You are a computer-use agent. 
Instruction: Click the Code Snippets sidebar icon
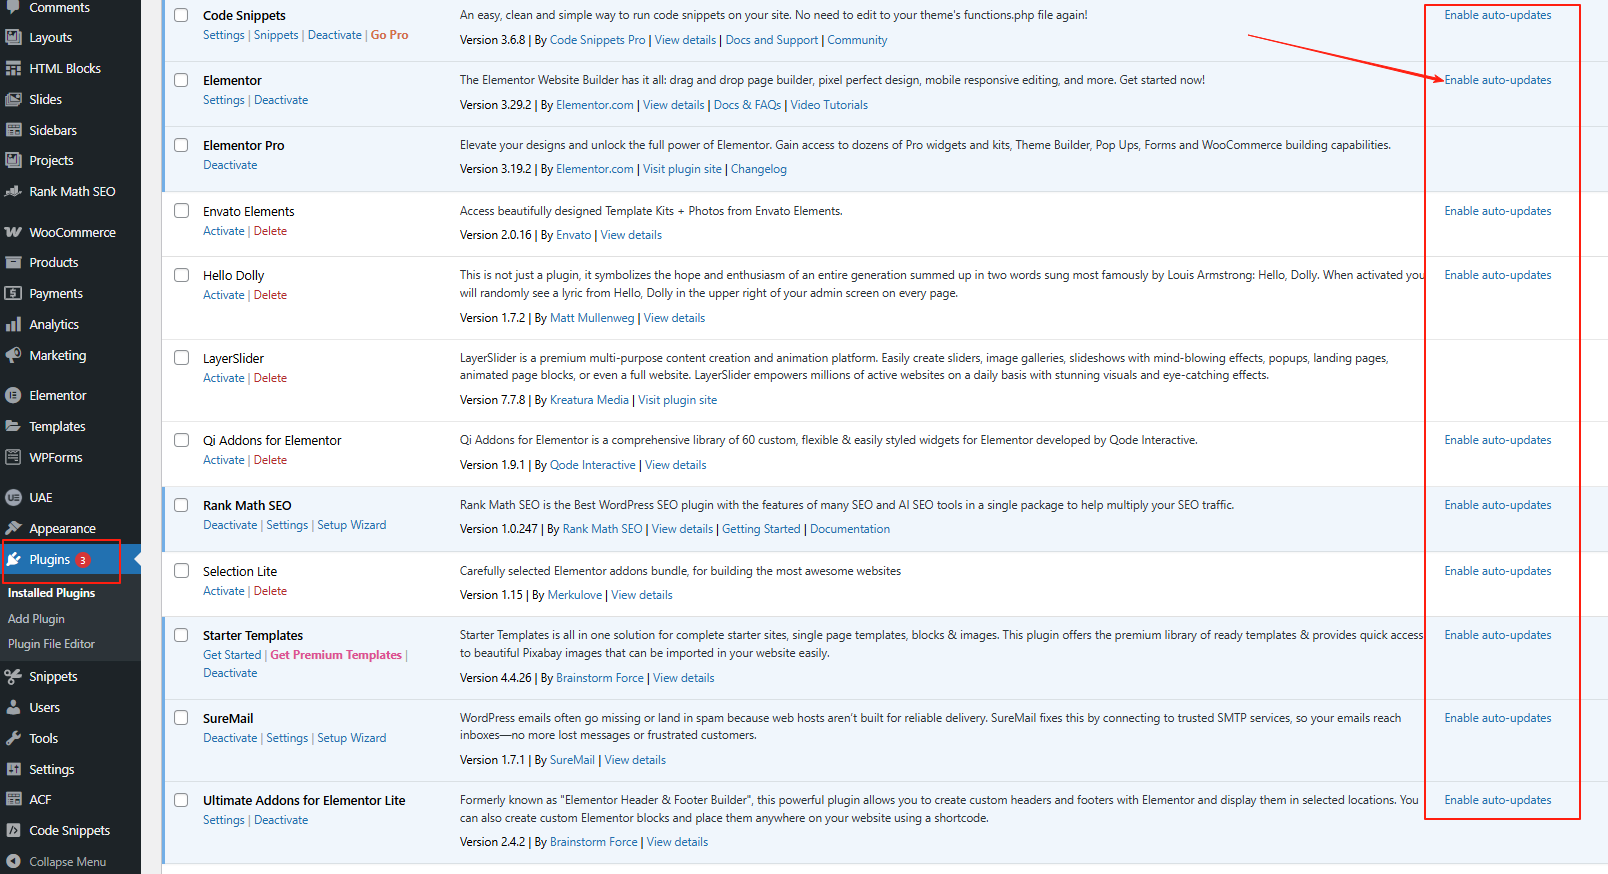13,830
